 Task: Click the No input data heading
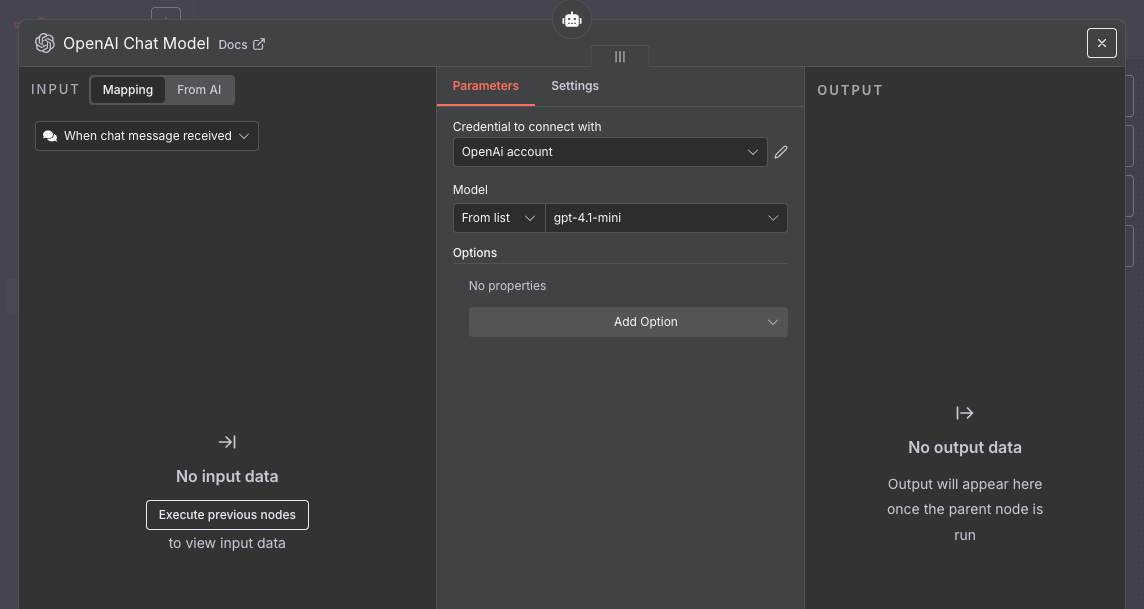point(227,476)
